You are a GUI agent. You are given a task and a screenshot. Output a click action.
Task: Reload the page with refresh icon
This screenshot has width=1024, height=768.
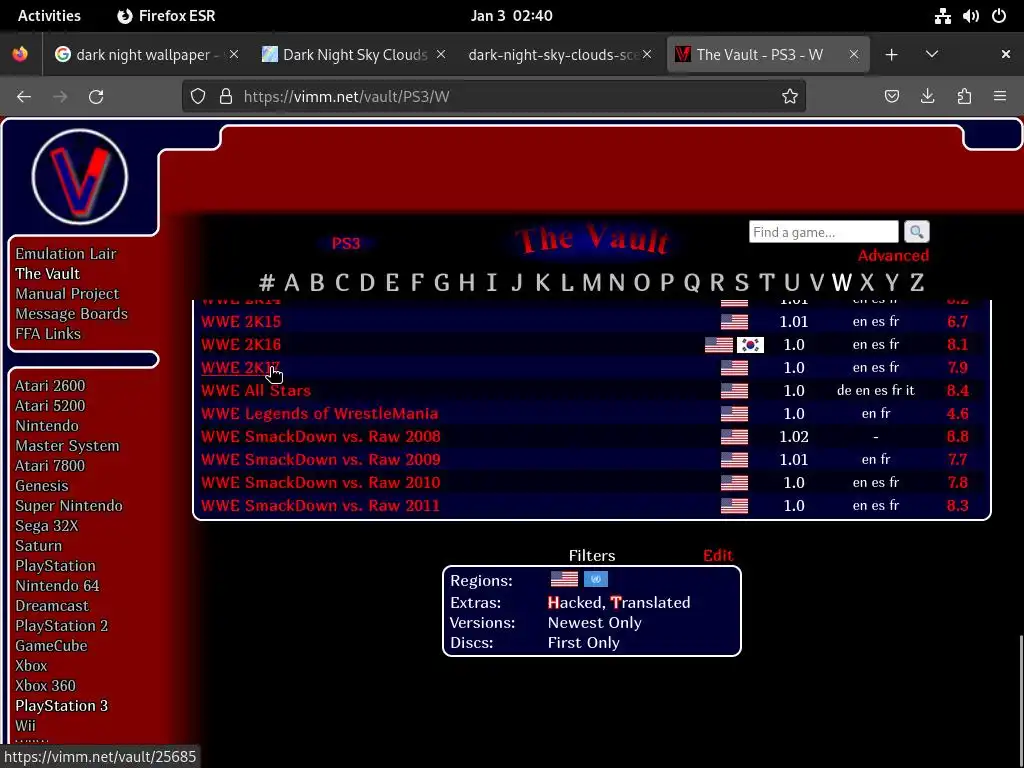tap(96, 97)
